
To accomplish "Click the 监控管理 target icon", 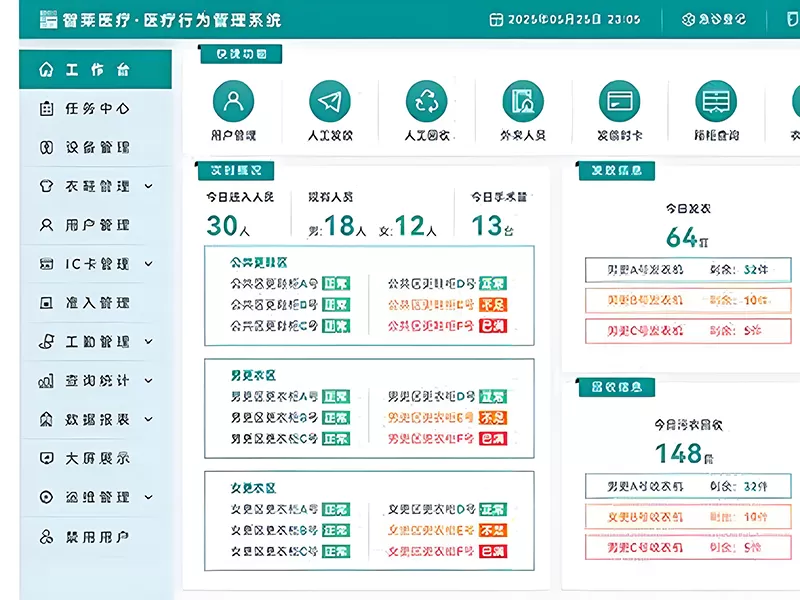I will click(46, 497).
